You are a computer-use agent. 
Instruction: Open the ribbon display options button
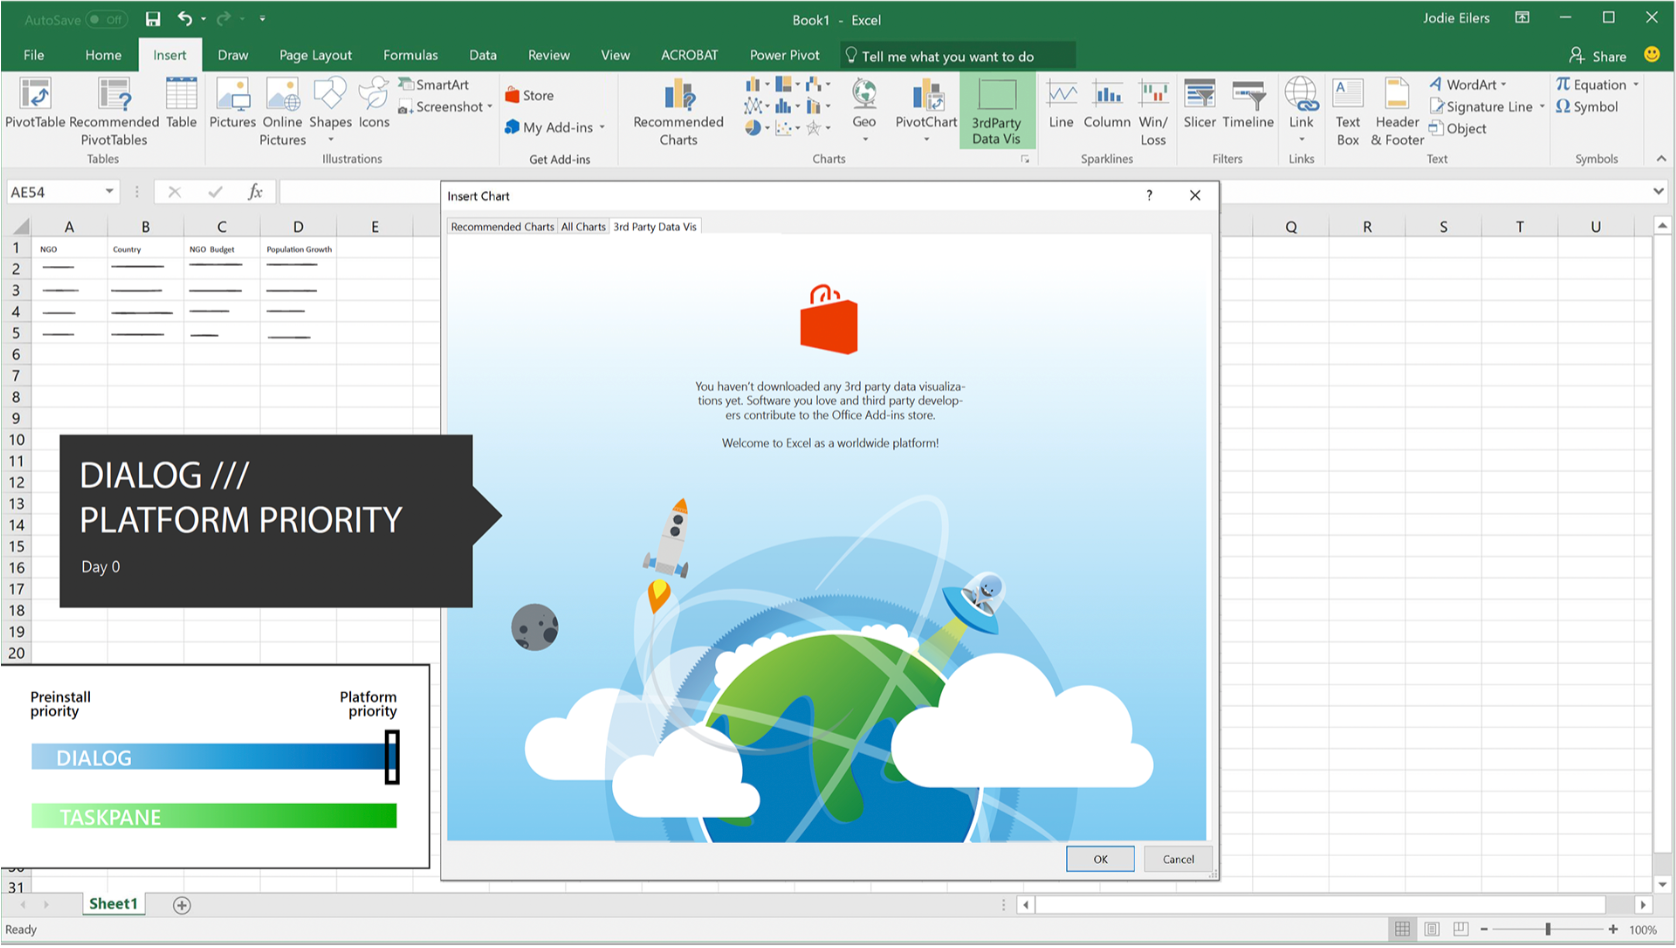tap(1522, 18)
